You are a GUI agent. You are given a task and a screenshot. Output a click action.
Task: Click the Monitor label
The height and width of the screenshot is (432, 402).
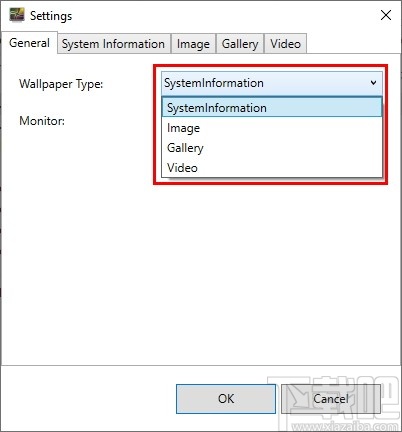pyautogui.click(x=42, y=121)
